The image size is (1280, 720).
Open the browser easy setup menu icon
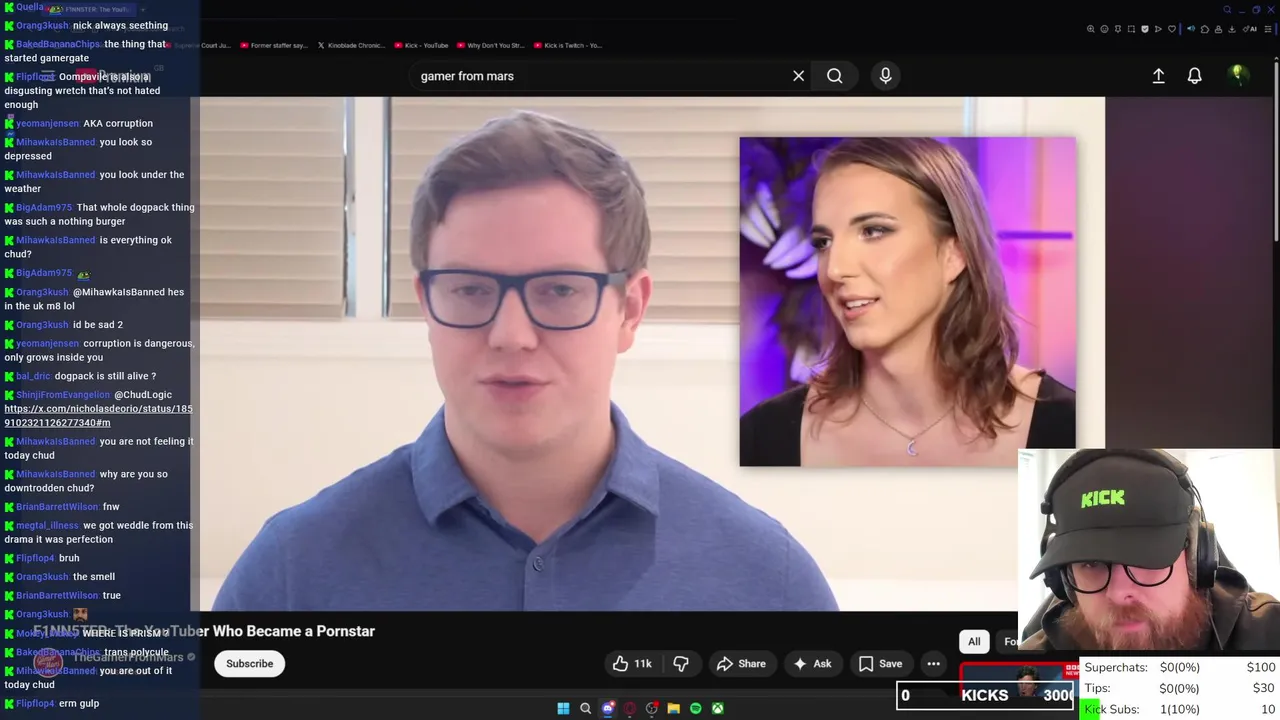(1267, 29)
